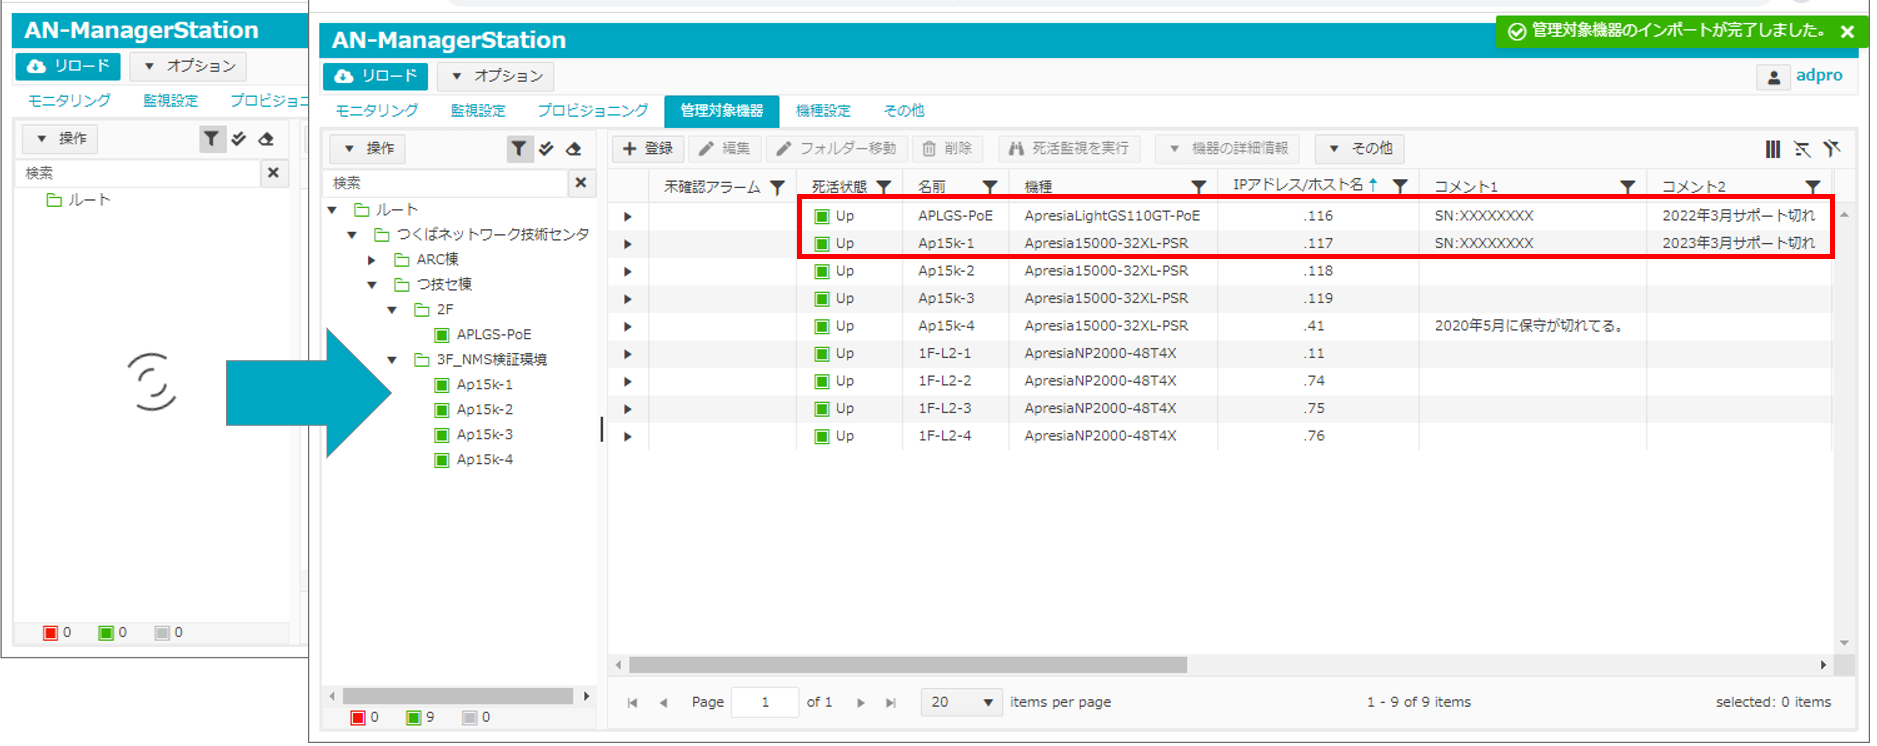The height and width of the screenshot is (746, 1877).
Task: Click リロード in the background window
Action: pos(68,66)
